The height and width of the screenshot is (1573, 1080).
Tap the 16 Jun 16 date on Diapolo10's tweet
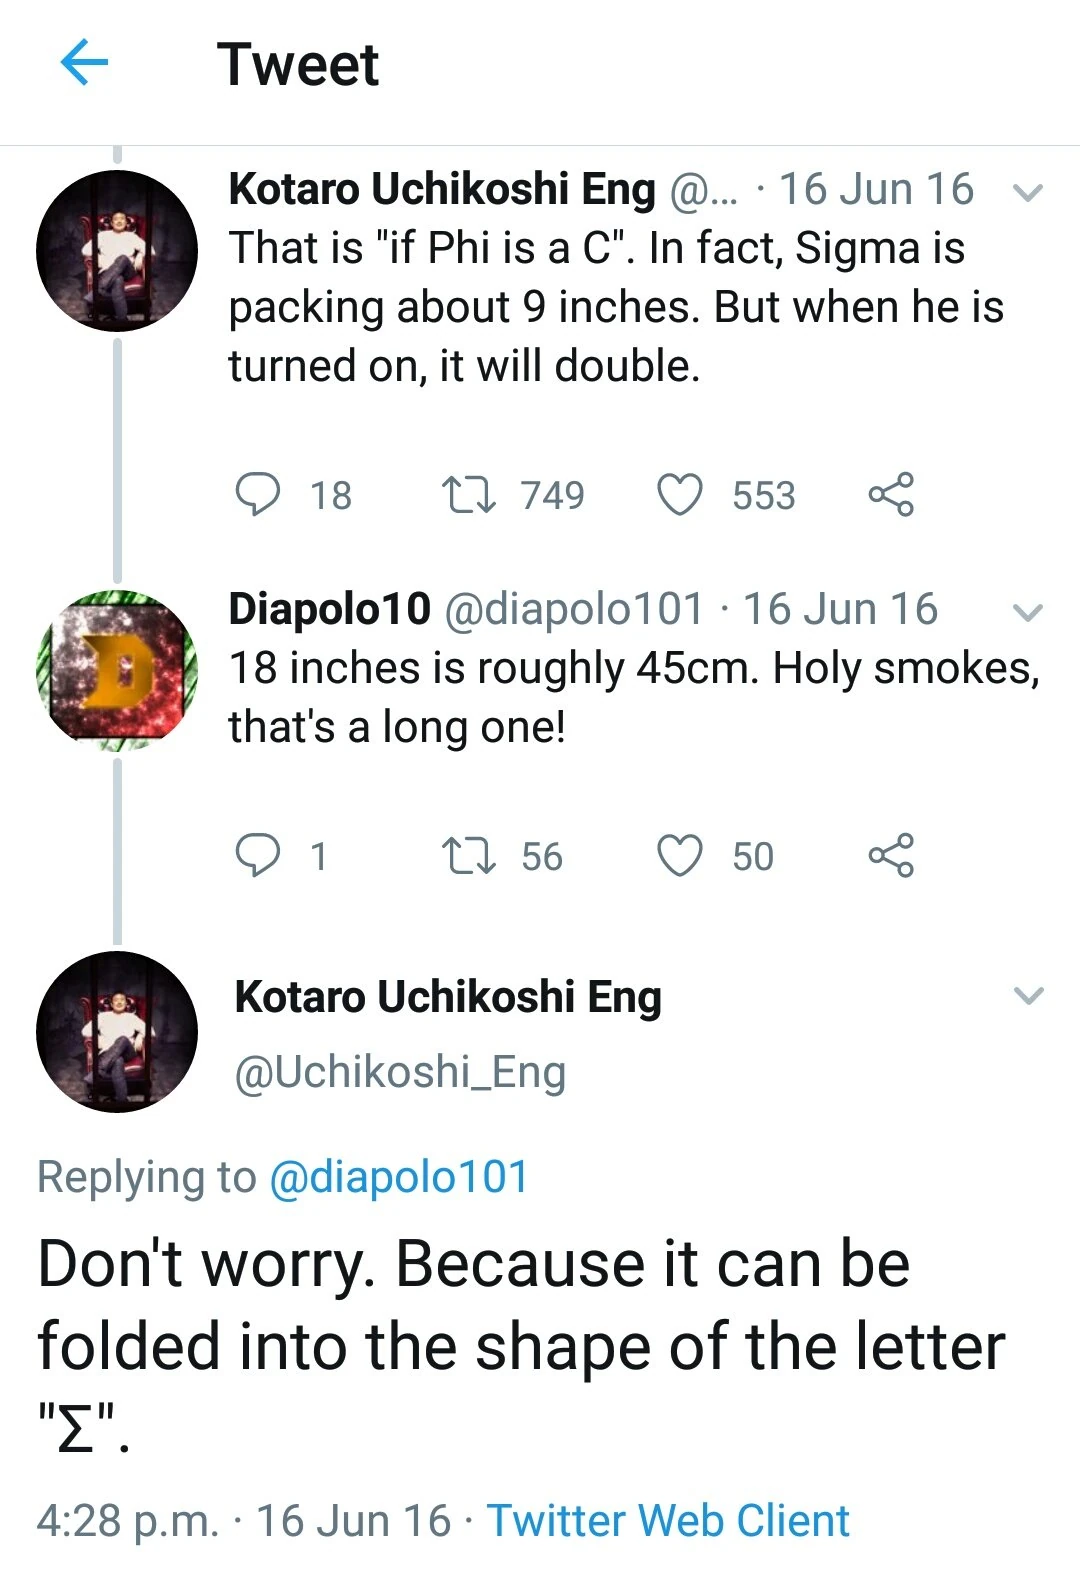tap(840, 609)
